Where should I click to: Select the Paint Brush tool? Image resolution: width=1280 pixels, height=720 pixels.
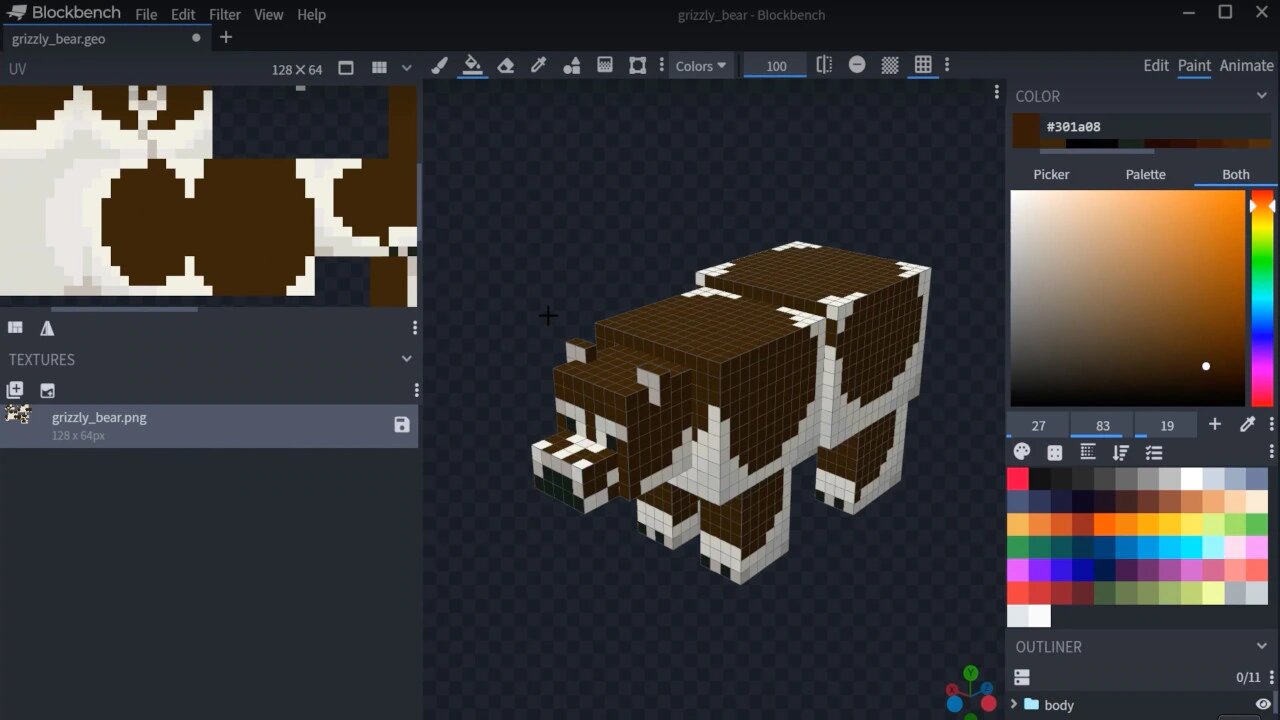point(439,66)
